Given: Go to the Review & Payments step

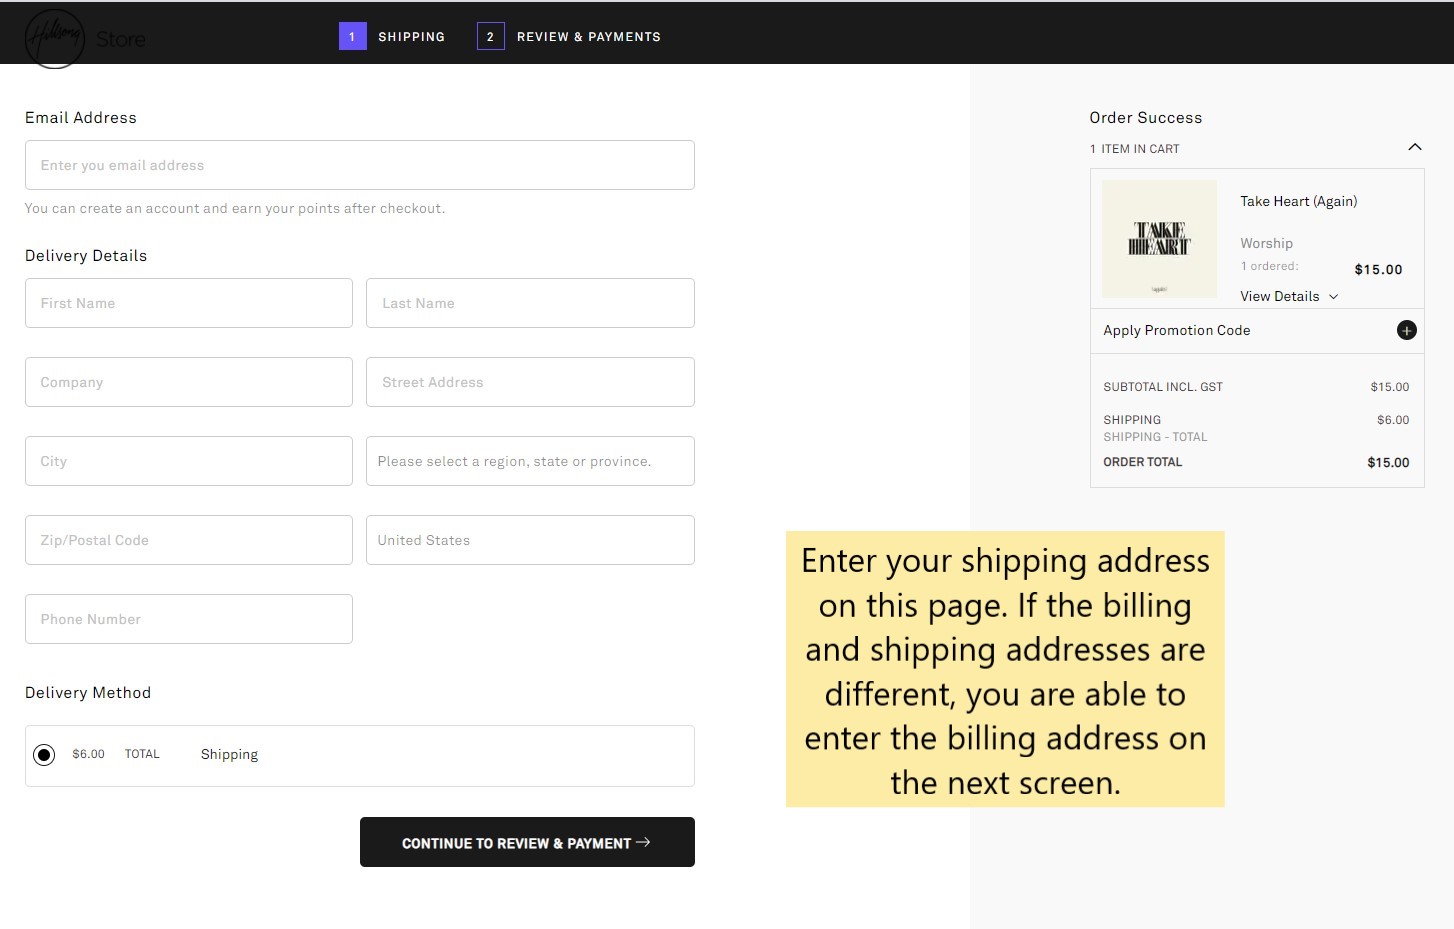Looking at the screenshot, I should [x=588, y=37].
